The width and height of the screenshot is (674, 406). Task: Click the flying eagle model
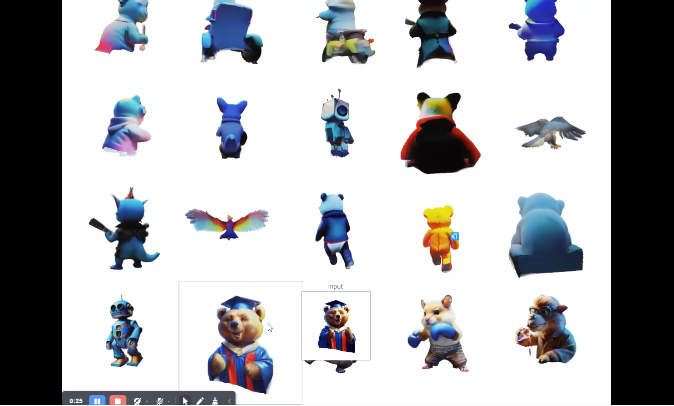tap(550, 131)
